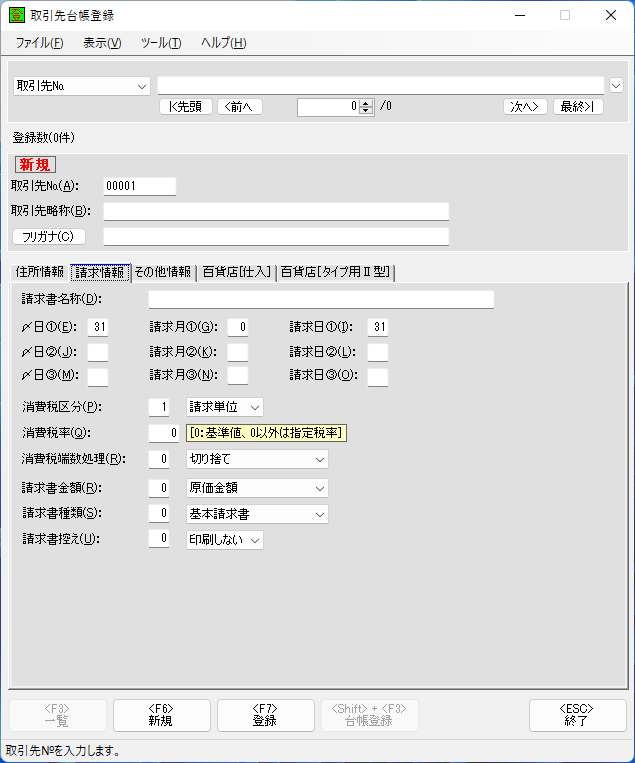Open the 表示(V) menu

tap(102, 43)
